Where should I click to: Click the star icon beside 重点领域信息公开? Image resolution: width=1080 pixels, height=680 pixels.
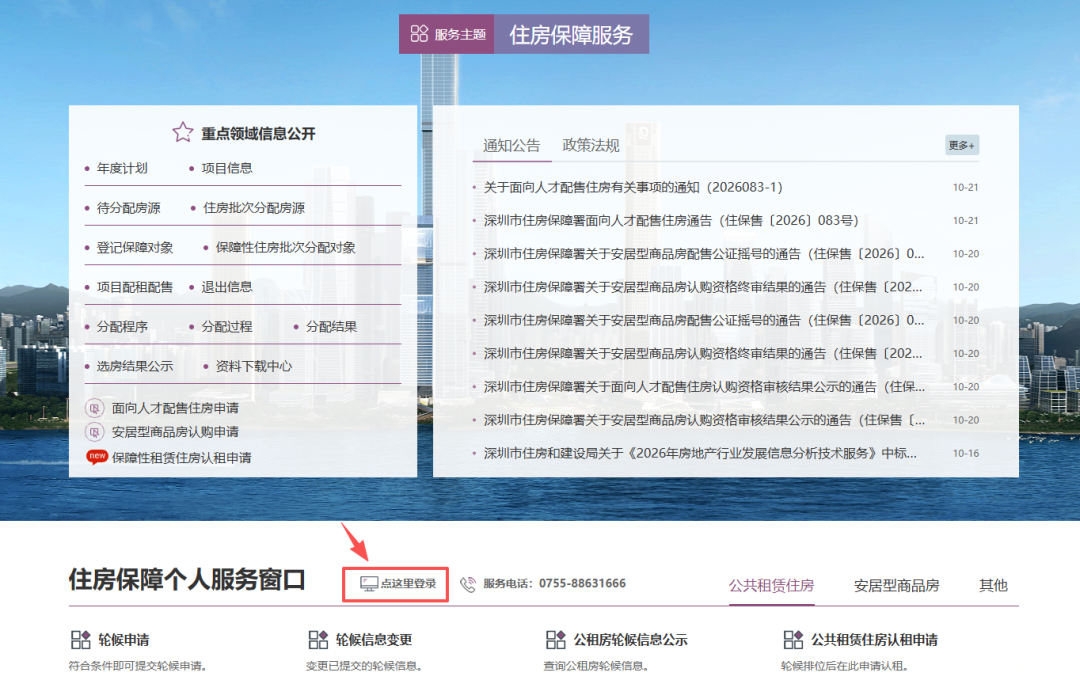(183, 132)
